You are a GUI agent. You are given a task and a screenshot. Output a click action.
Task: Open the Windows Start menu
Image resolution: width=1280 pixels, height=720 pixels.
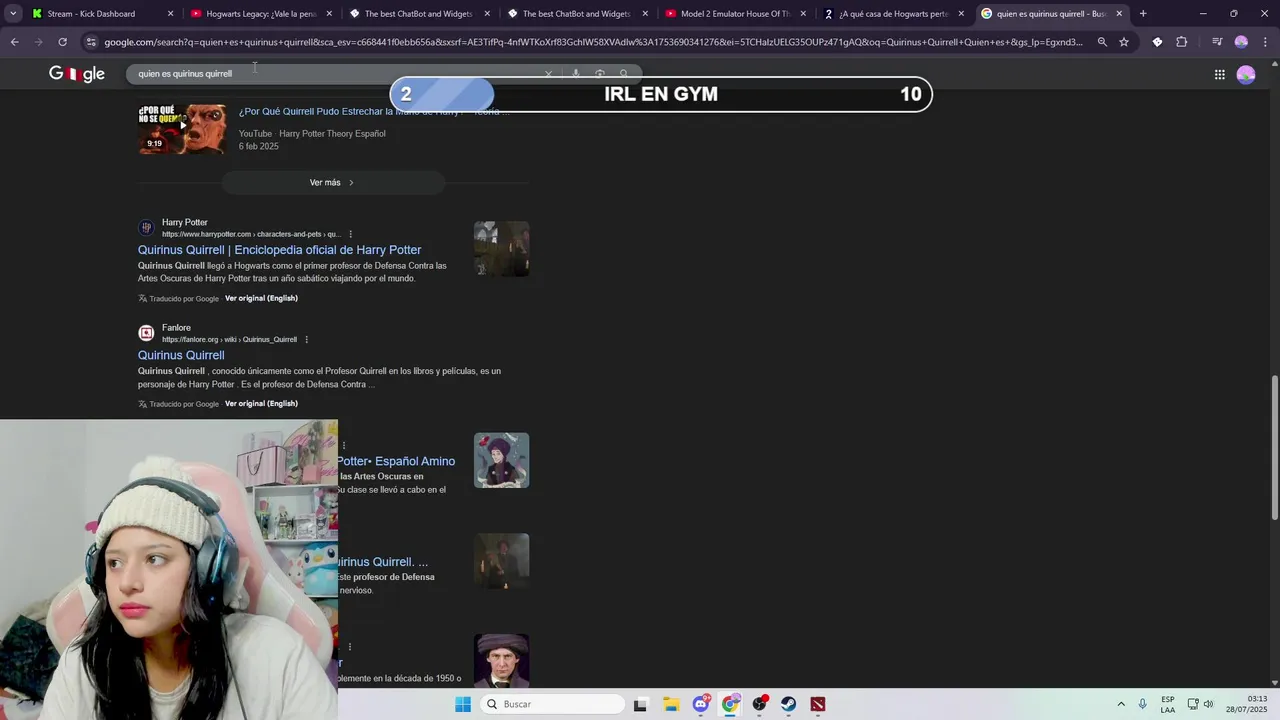point(463,704)
